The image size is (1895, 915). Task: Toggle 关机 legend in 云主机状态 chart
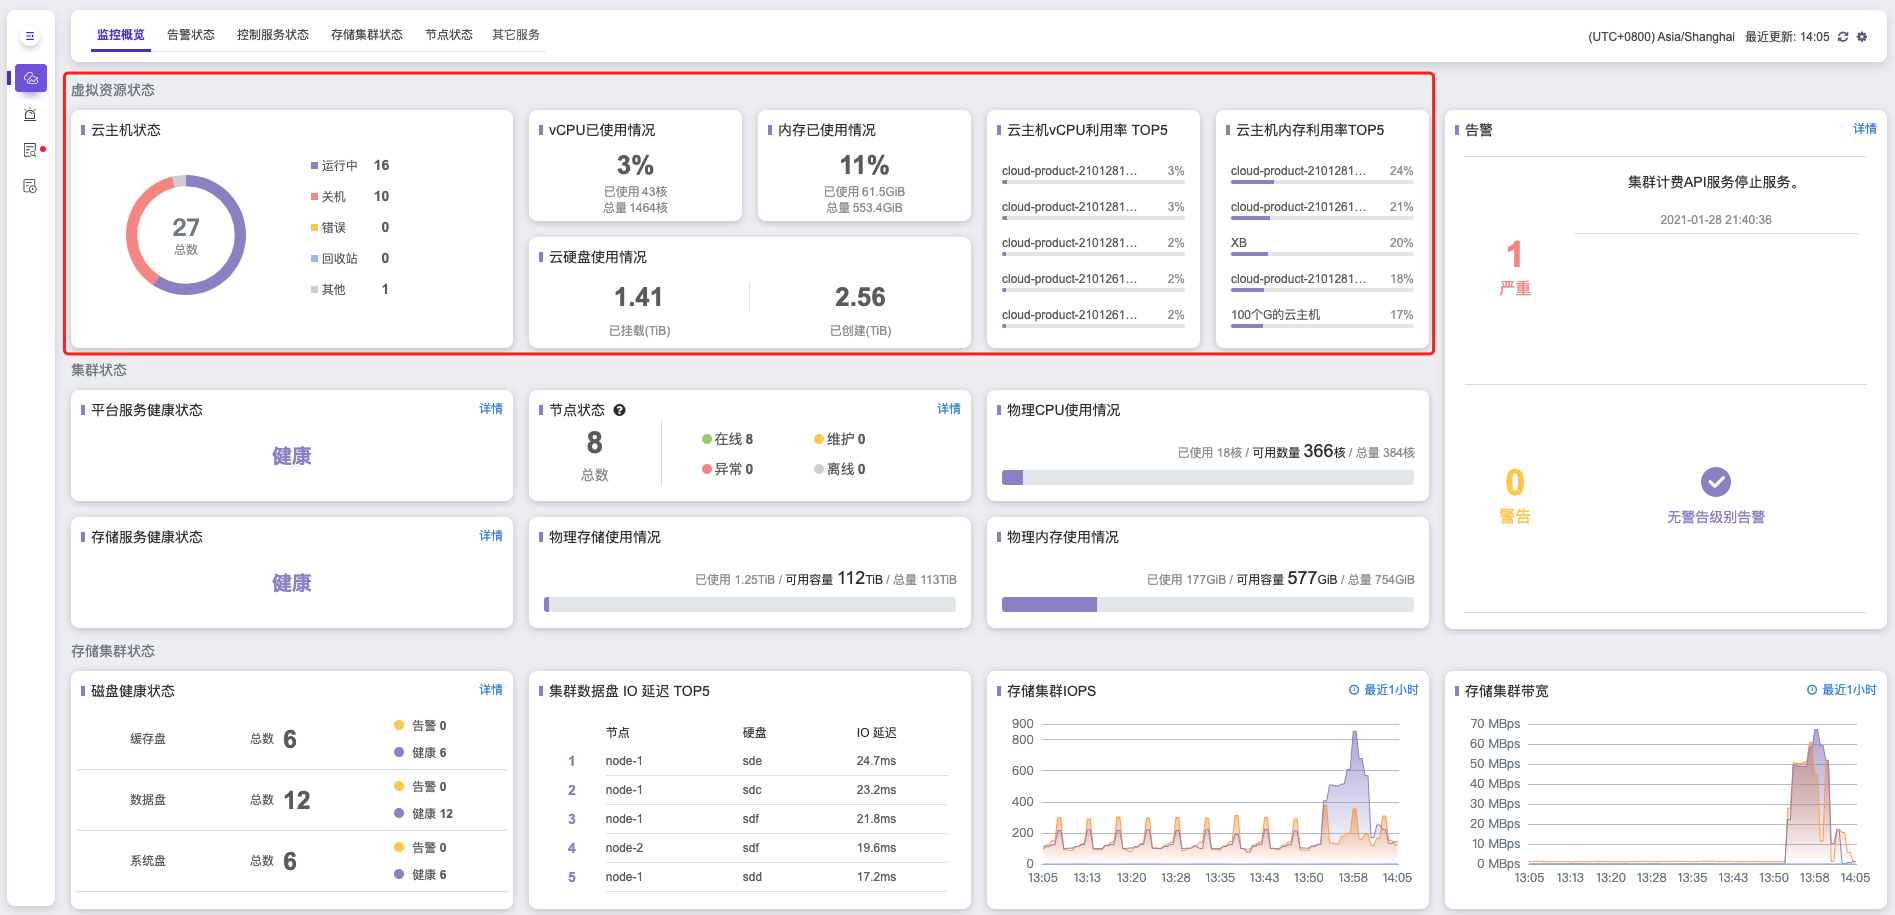(x=333, y=197)
